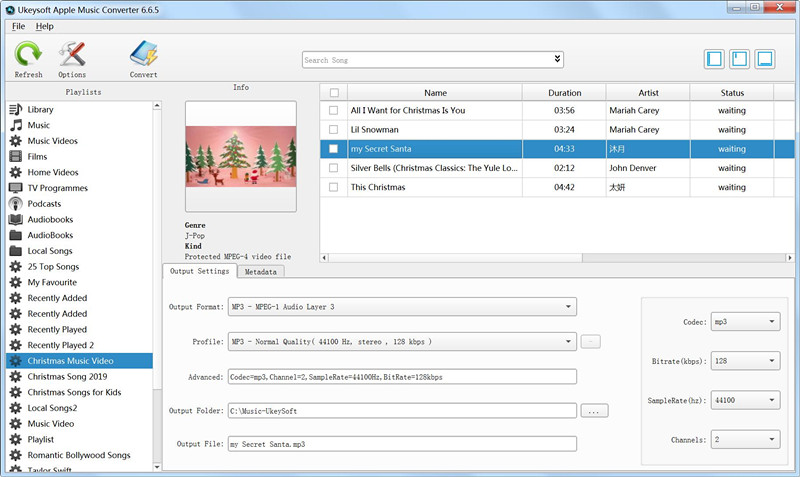Open the Options tools icon
The height and width of the screenshot is (477, 800).
coord(72,54)
